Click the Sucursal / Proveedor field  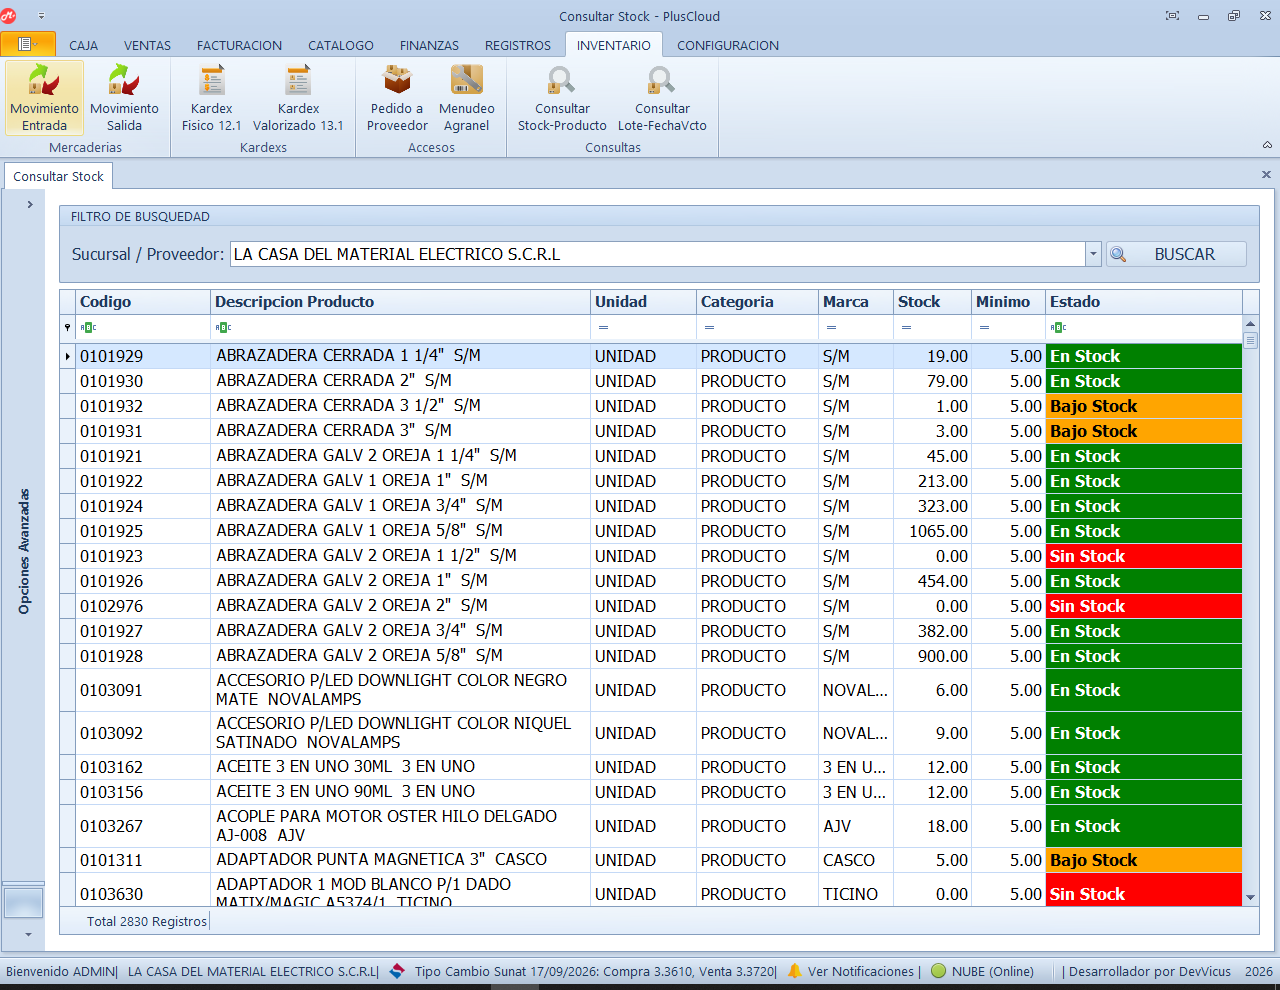pyautogui.click(x=658, y=254)
